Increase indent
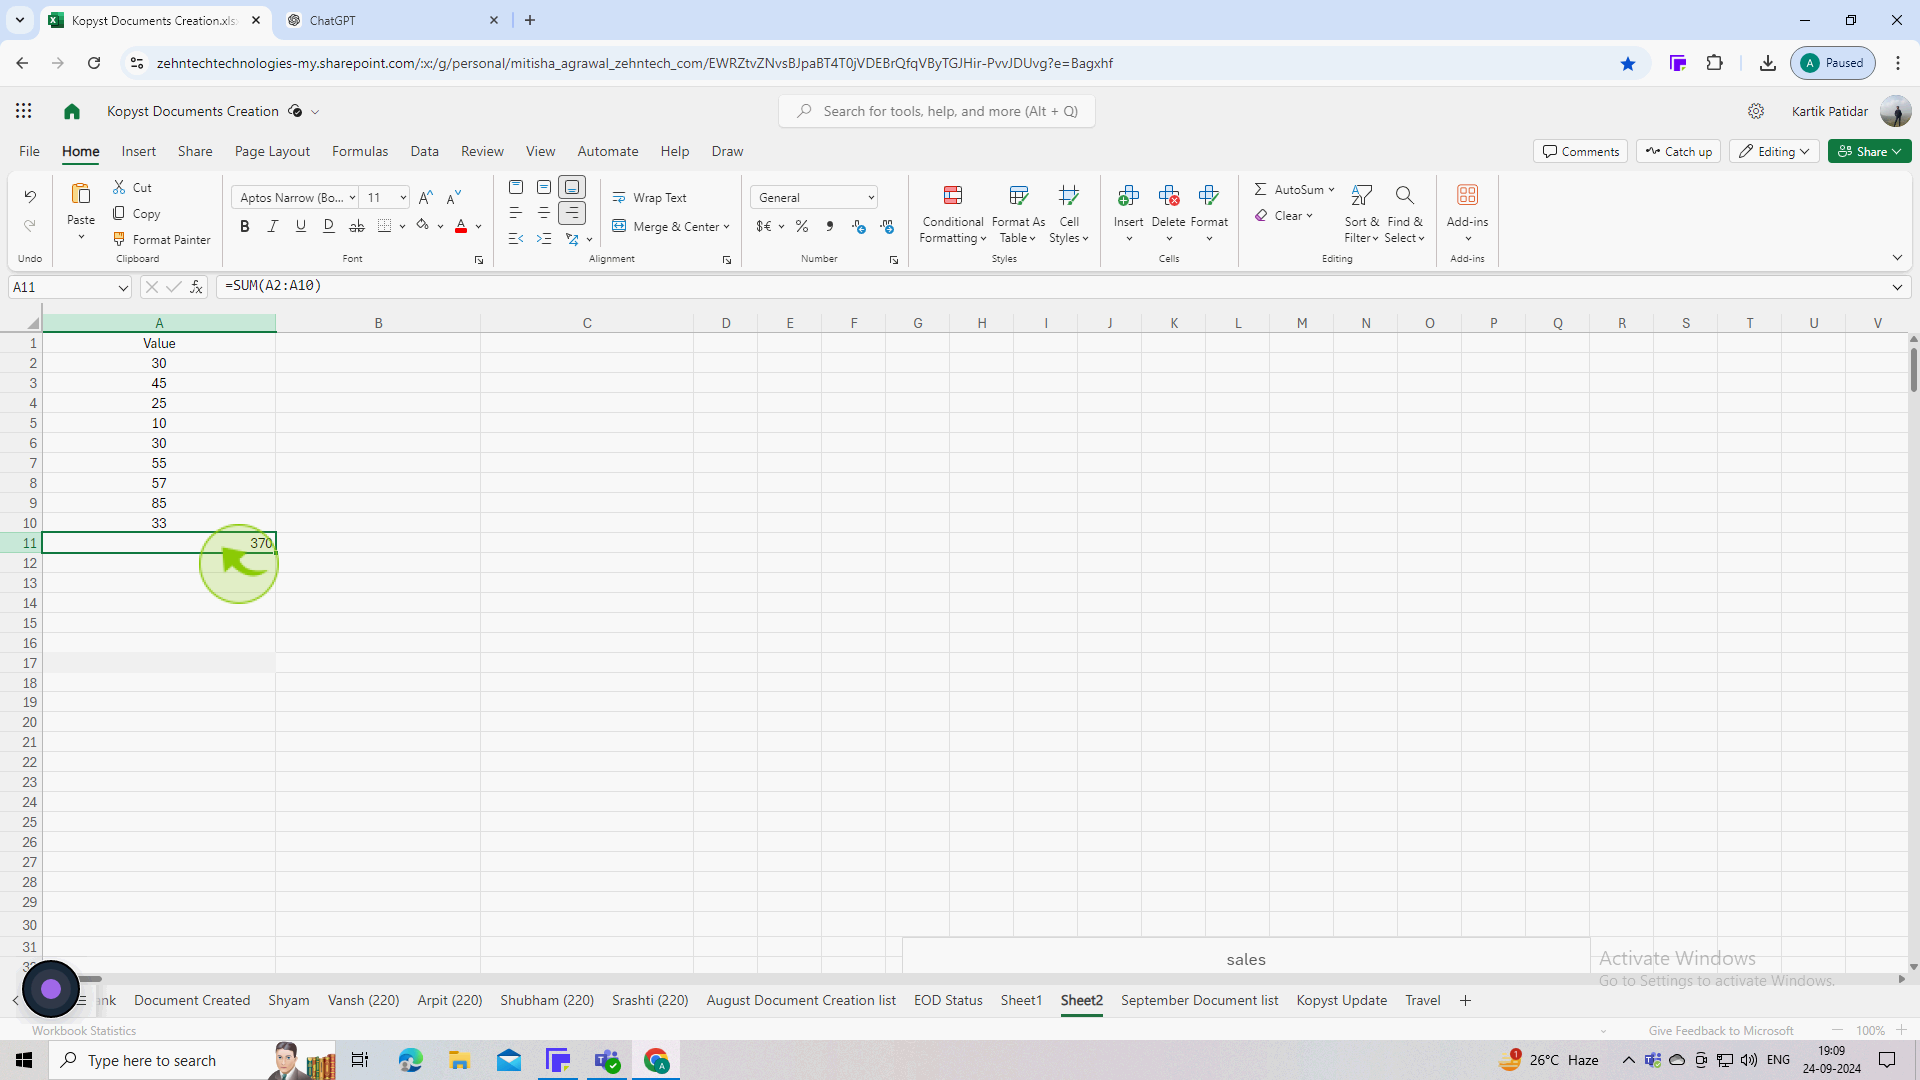 pyautogui.click(x=544, y=239)
